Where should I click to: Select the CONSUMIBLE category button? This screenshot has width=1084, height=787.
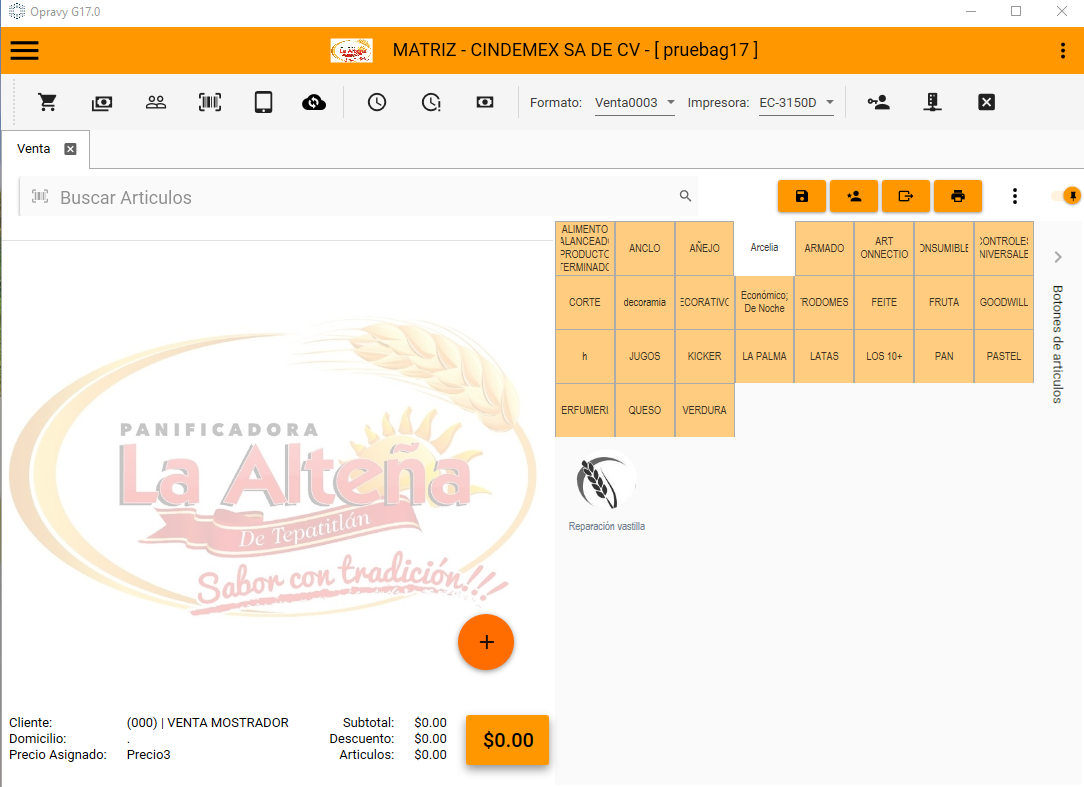[x=944, y=248]
